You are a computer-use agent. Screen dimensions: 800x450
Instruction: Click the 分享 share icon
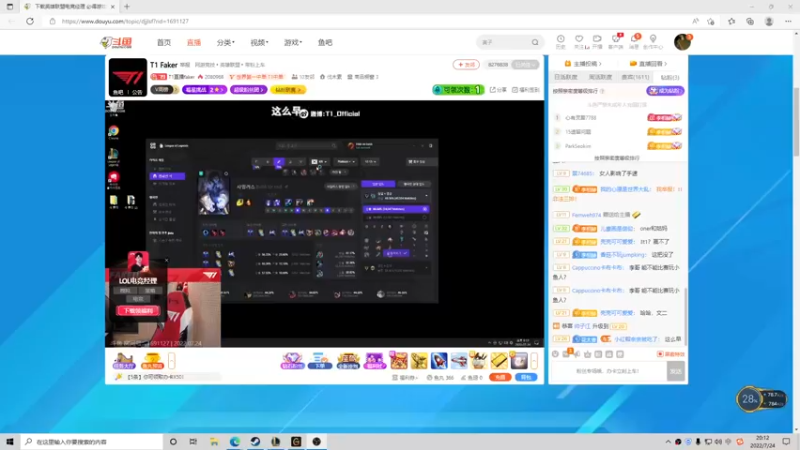[498, 90]
